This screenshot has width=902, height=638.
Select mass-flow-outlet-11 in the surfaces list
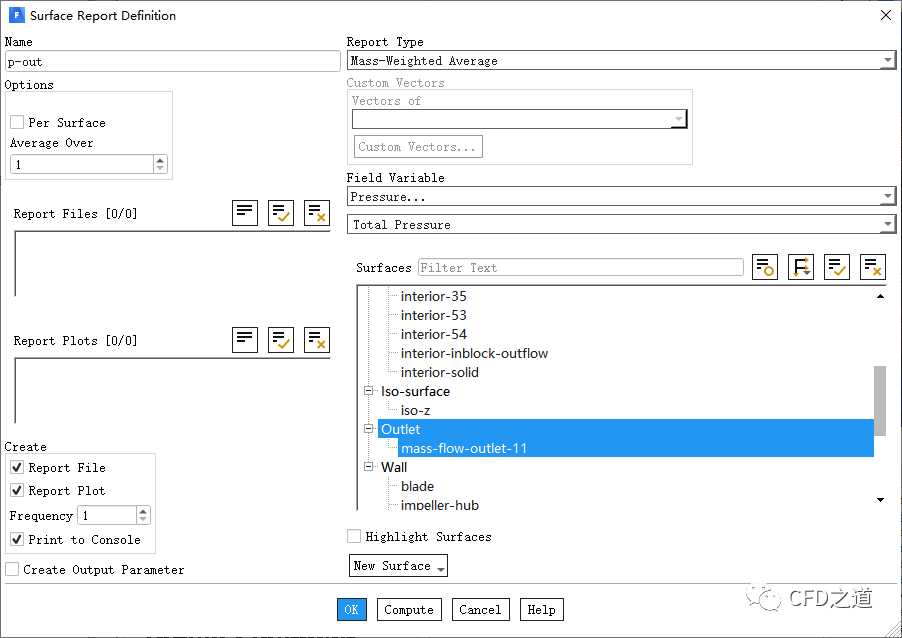coord(464,448)
